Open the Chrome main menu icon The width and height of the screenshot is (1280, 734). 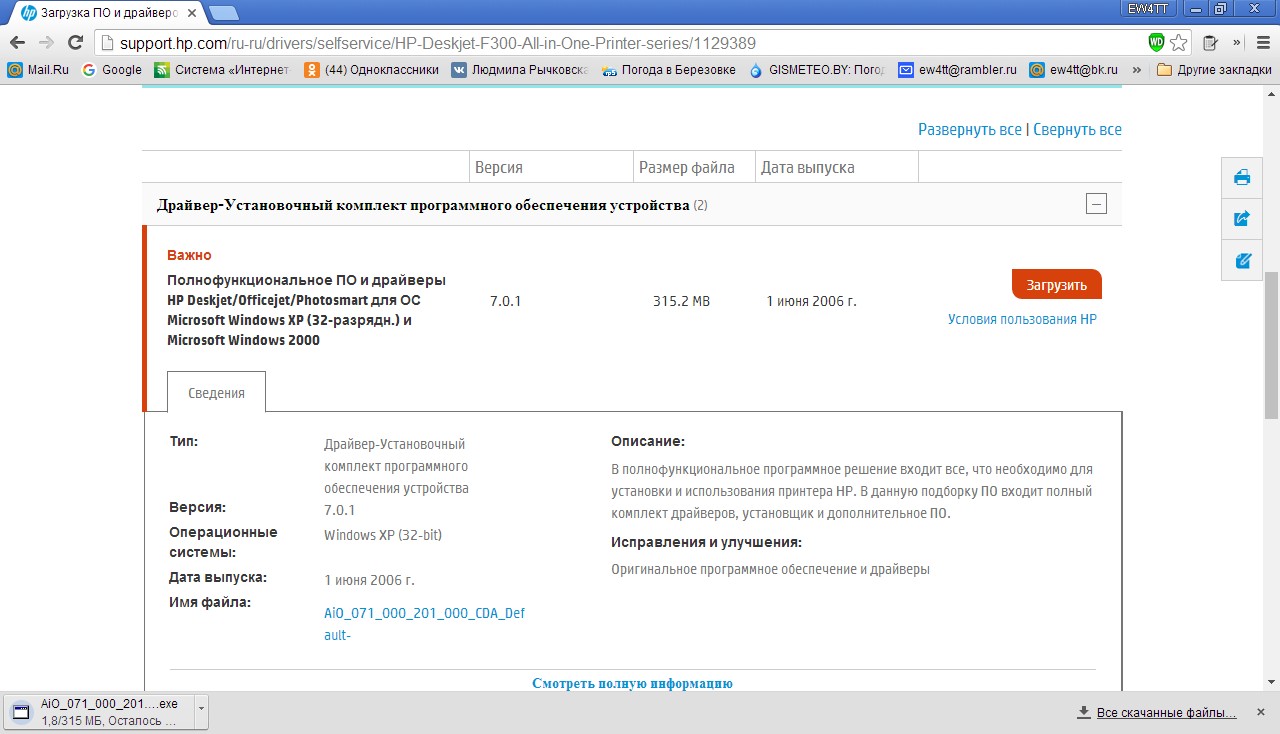pos(1262,43)
